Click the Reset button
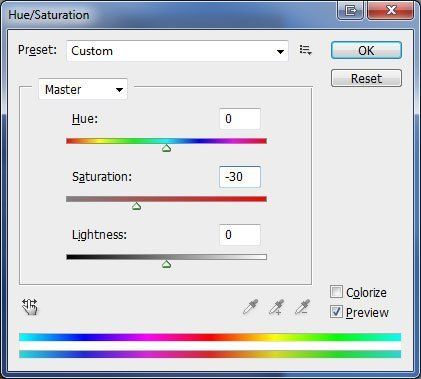 [366, 78]
